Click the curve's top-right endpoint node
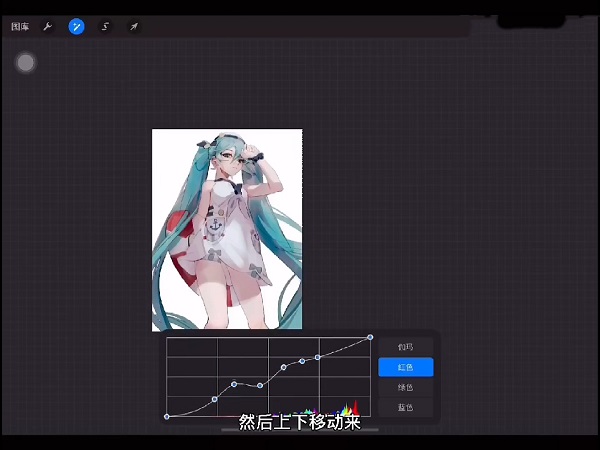The height and width of the screenshot is (450, 600). [x=370, y=337]
